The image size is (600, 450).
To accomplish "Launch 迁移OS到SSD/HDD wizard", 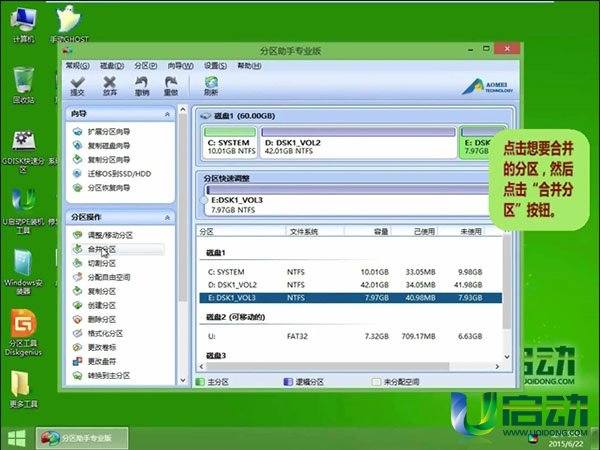I will tap(112, 174).
